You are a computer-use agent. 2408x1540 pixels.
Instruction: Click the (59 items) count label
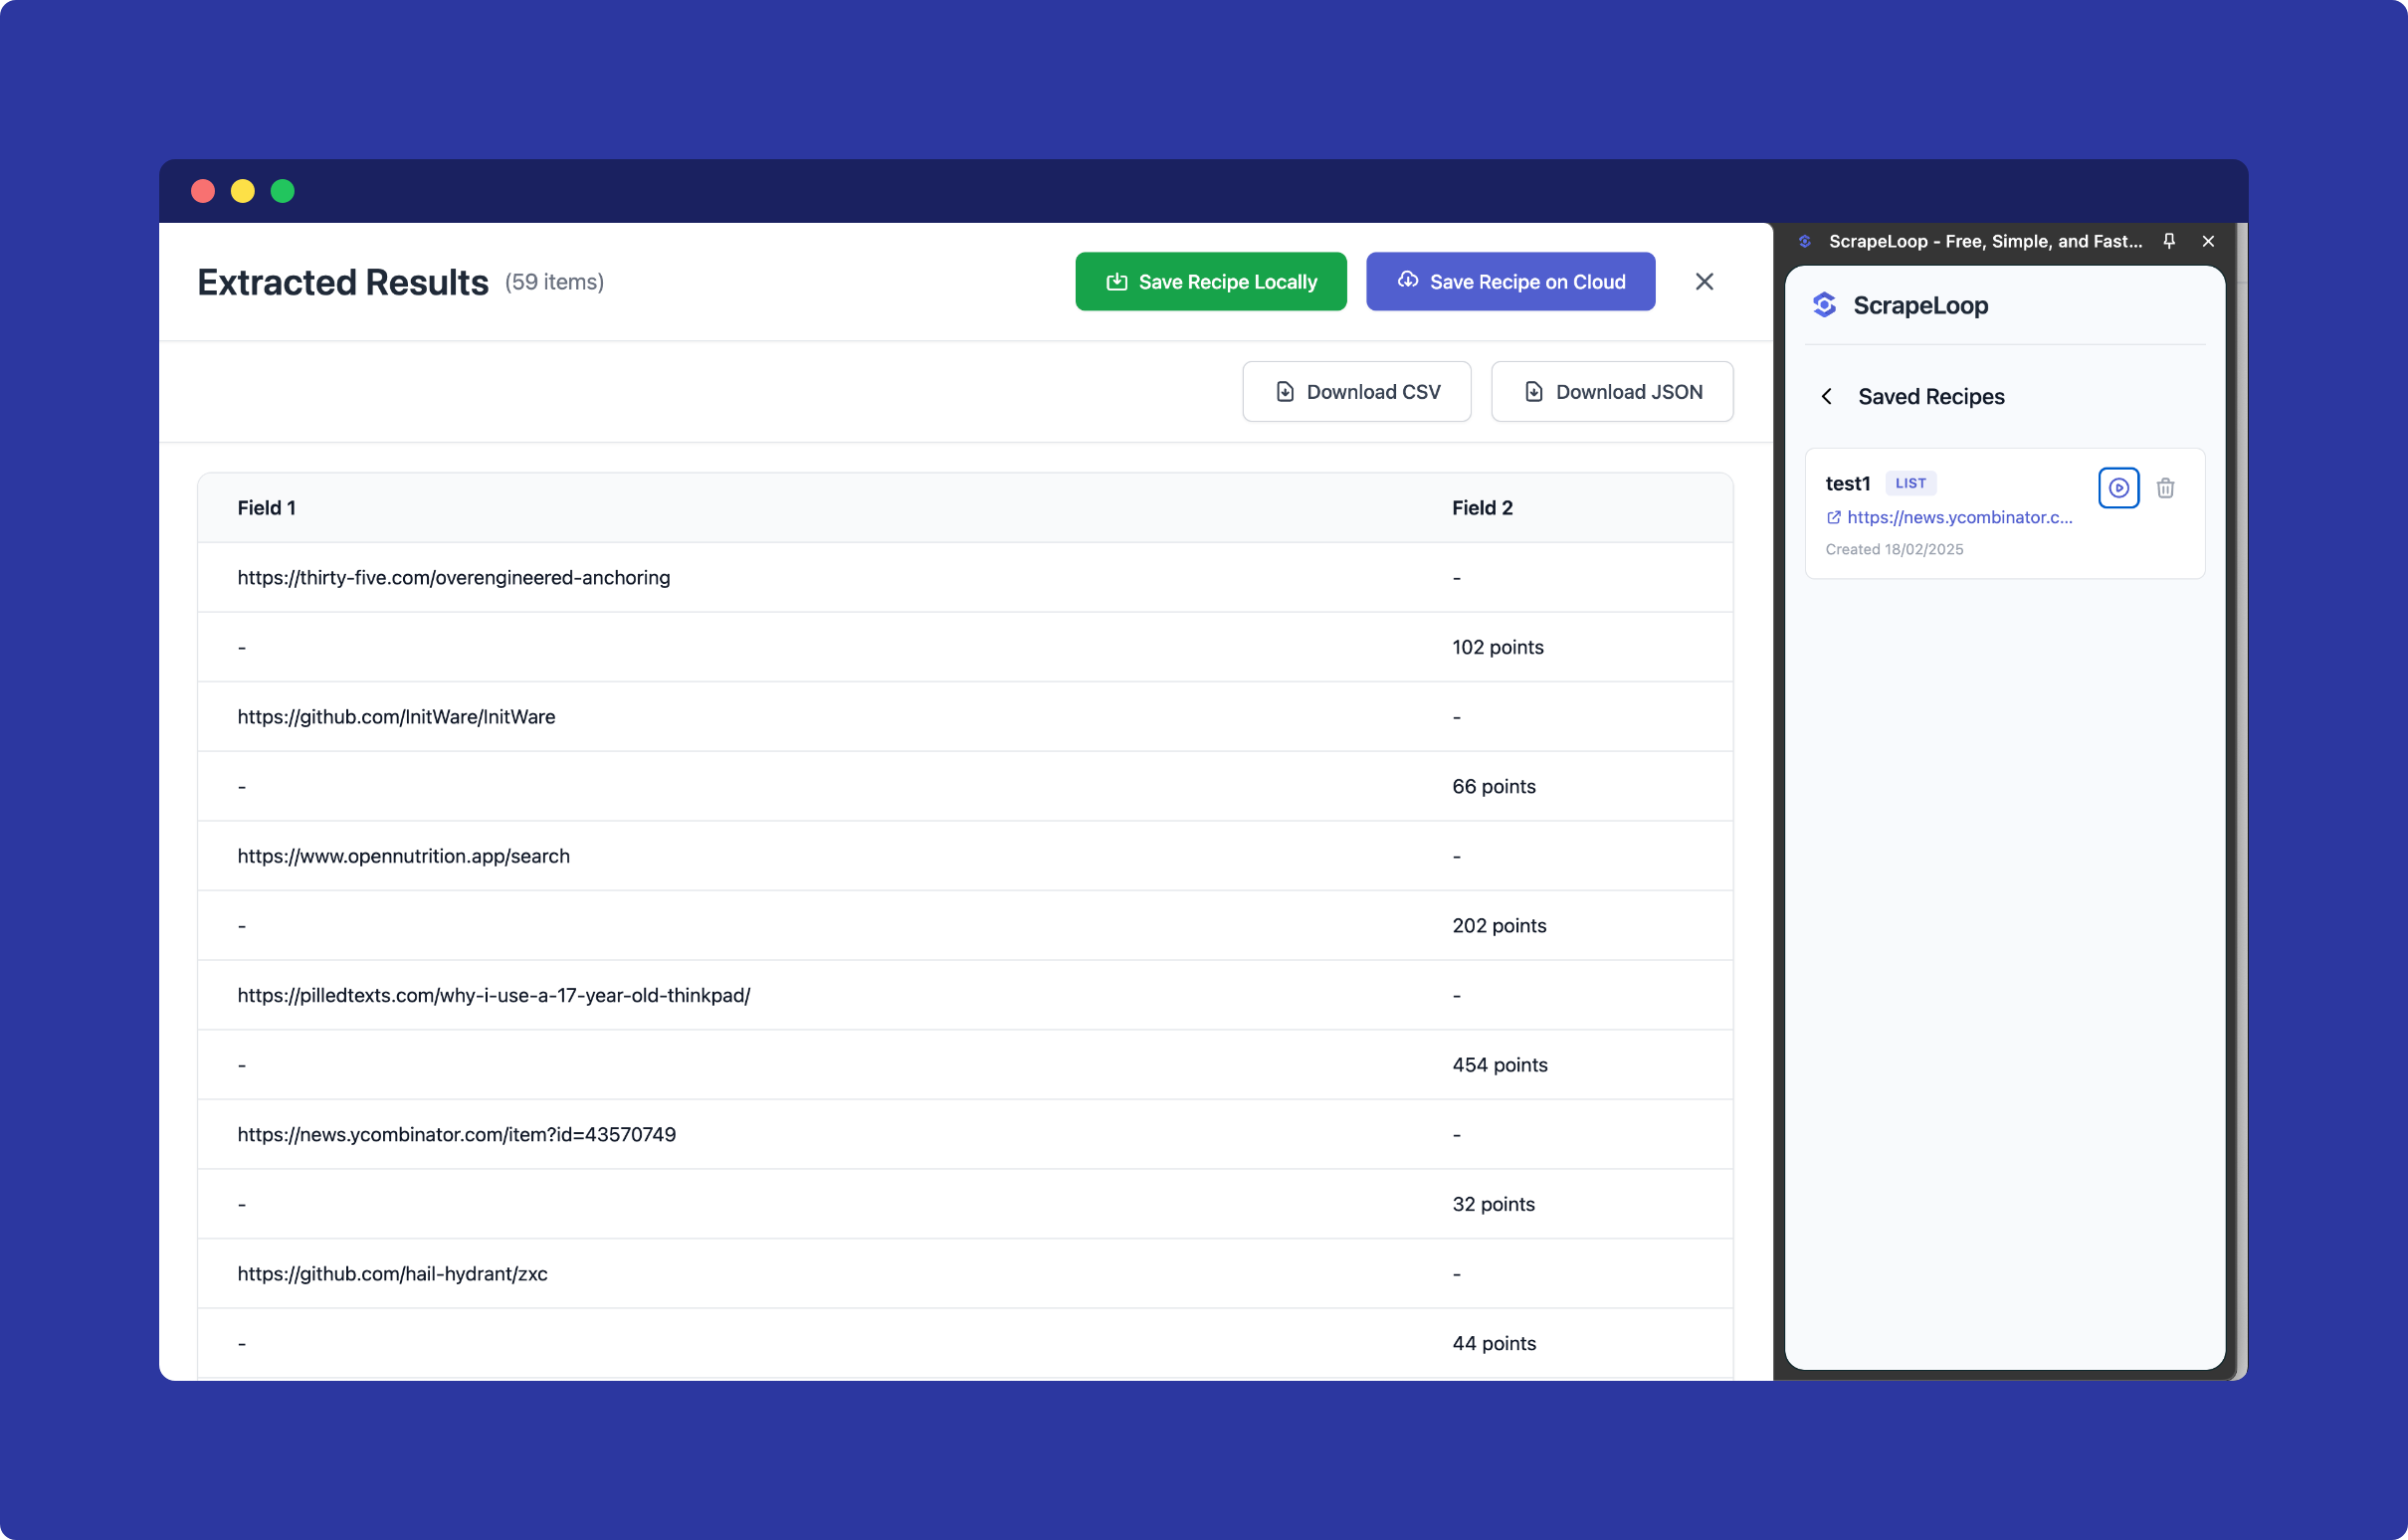[554, 282]
